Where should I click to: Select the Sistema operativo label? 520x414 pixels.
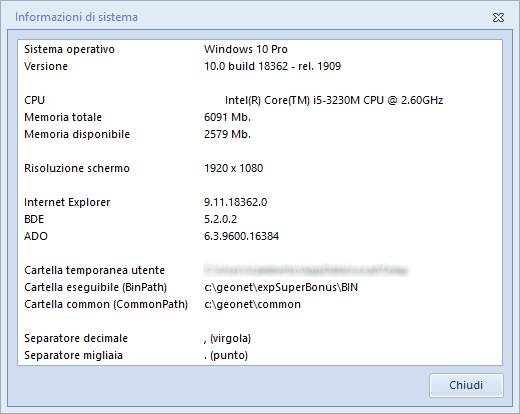click(x=69, y=49)
